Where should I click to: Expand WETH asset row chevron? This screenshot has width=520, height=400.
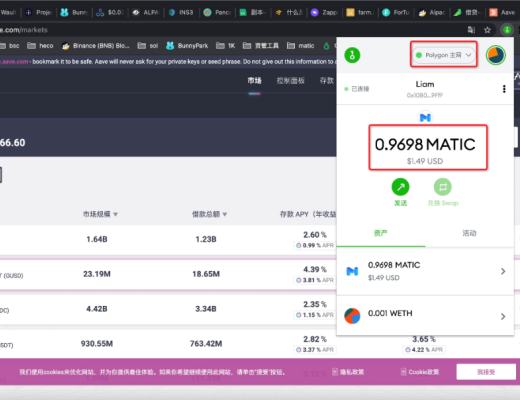(x=503, y=316)
